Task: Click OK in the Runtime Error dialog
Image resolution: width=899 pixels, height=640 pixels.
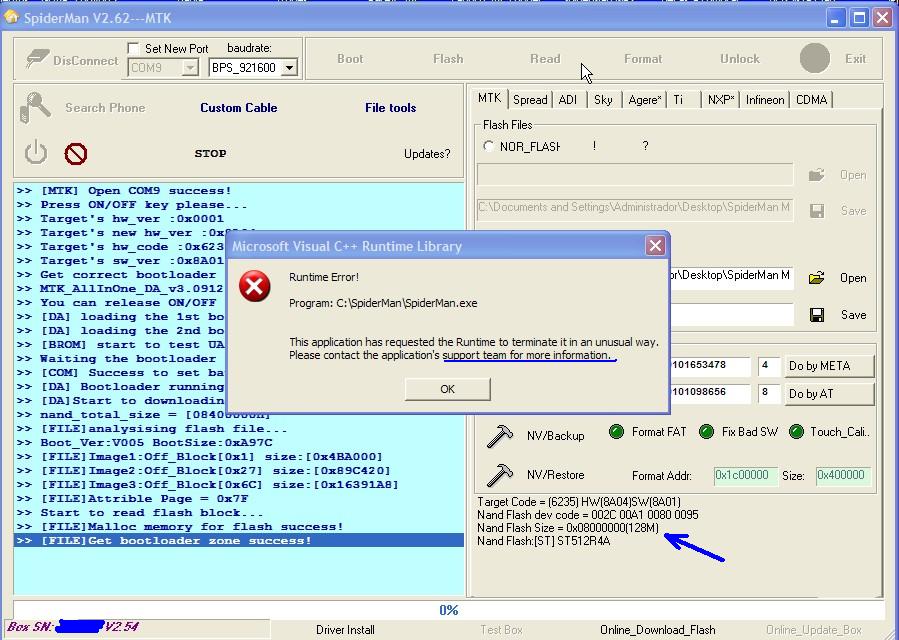Action: [x=447, y=389]
